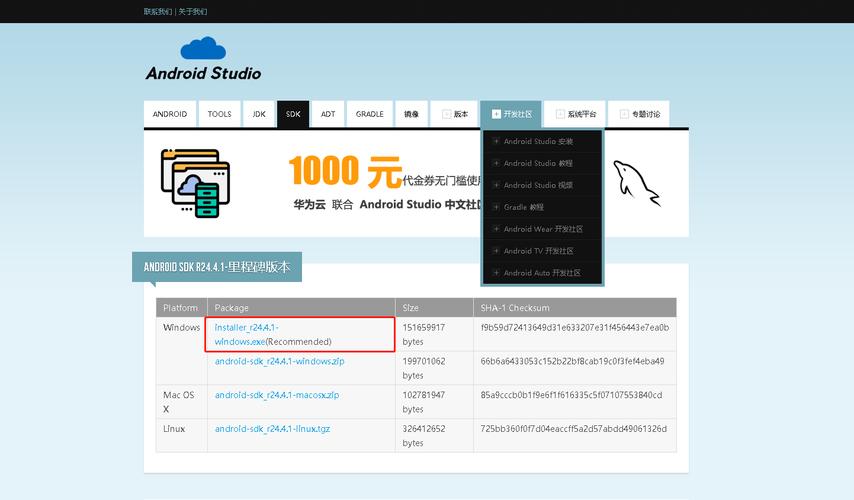Choose Android Wear 开发社区 menu entry
The height and width of the screenshot is (500, 854).
click(x=542, y=229)
